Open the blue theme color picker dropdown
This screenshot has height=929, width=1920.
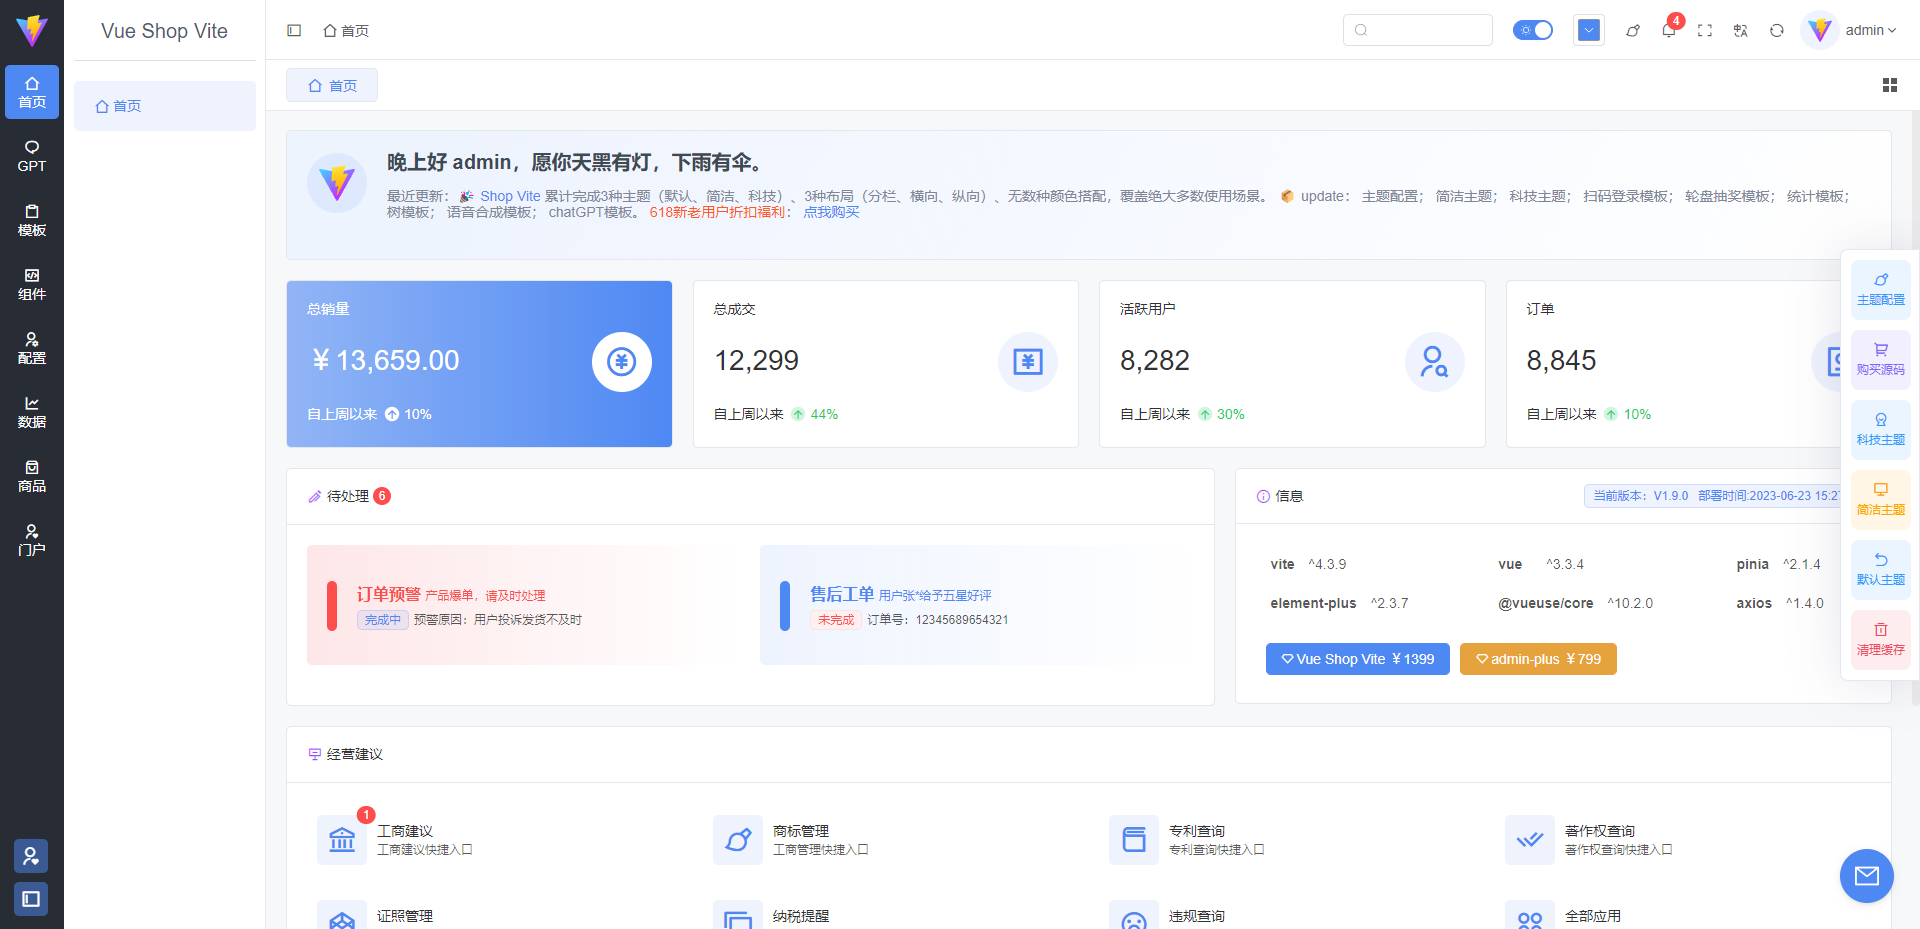coord(1589,30)
